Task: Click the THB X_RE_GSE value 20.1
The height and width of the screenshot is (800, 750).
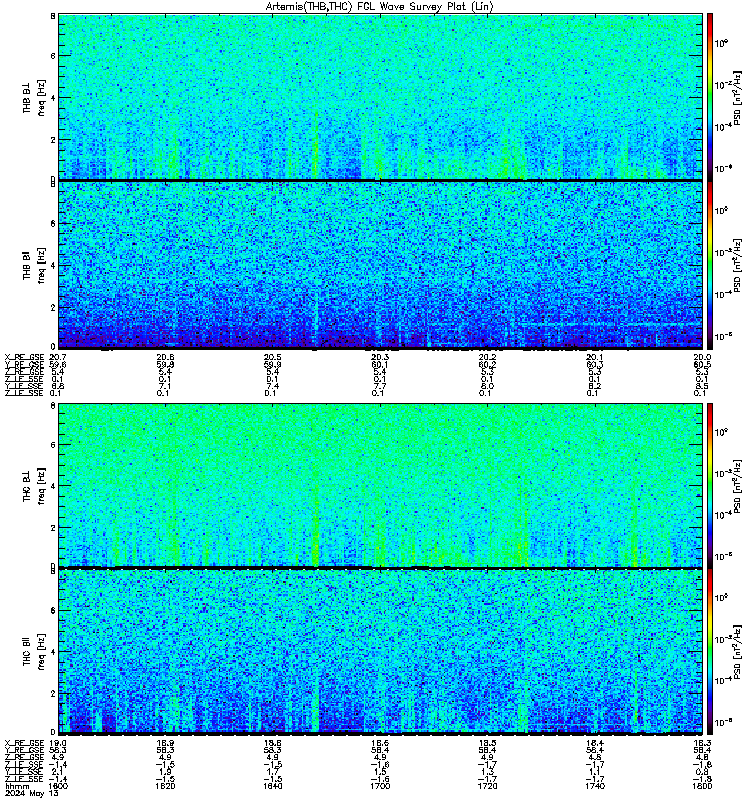Action: [x=595, y=357]
